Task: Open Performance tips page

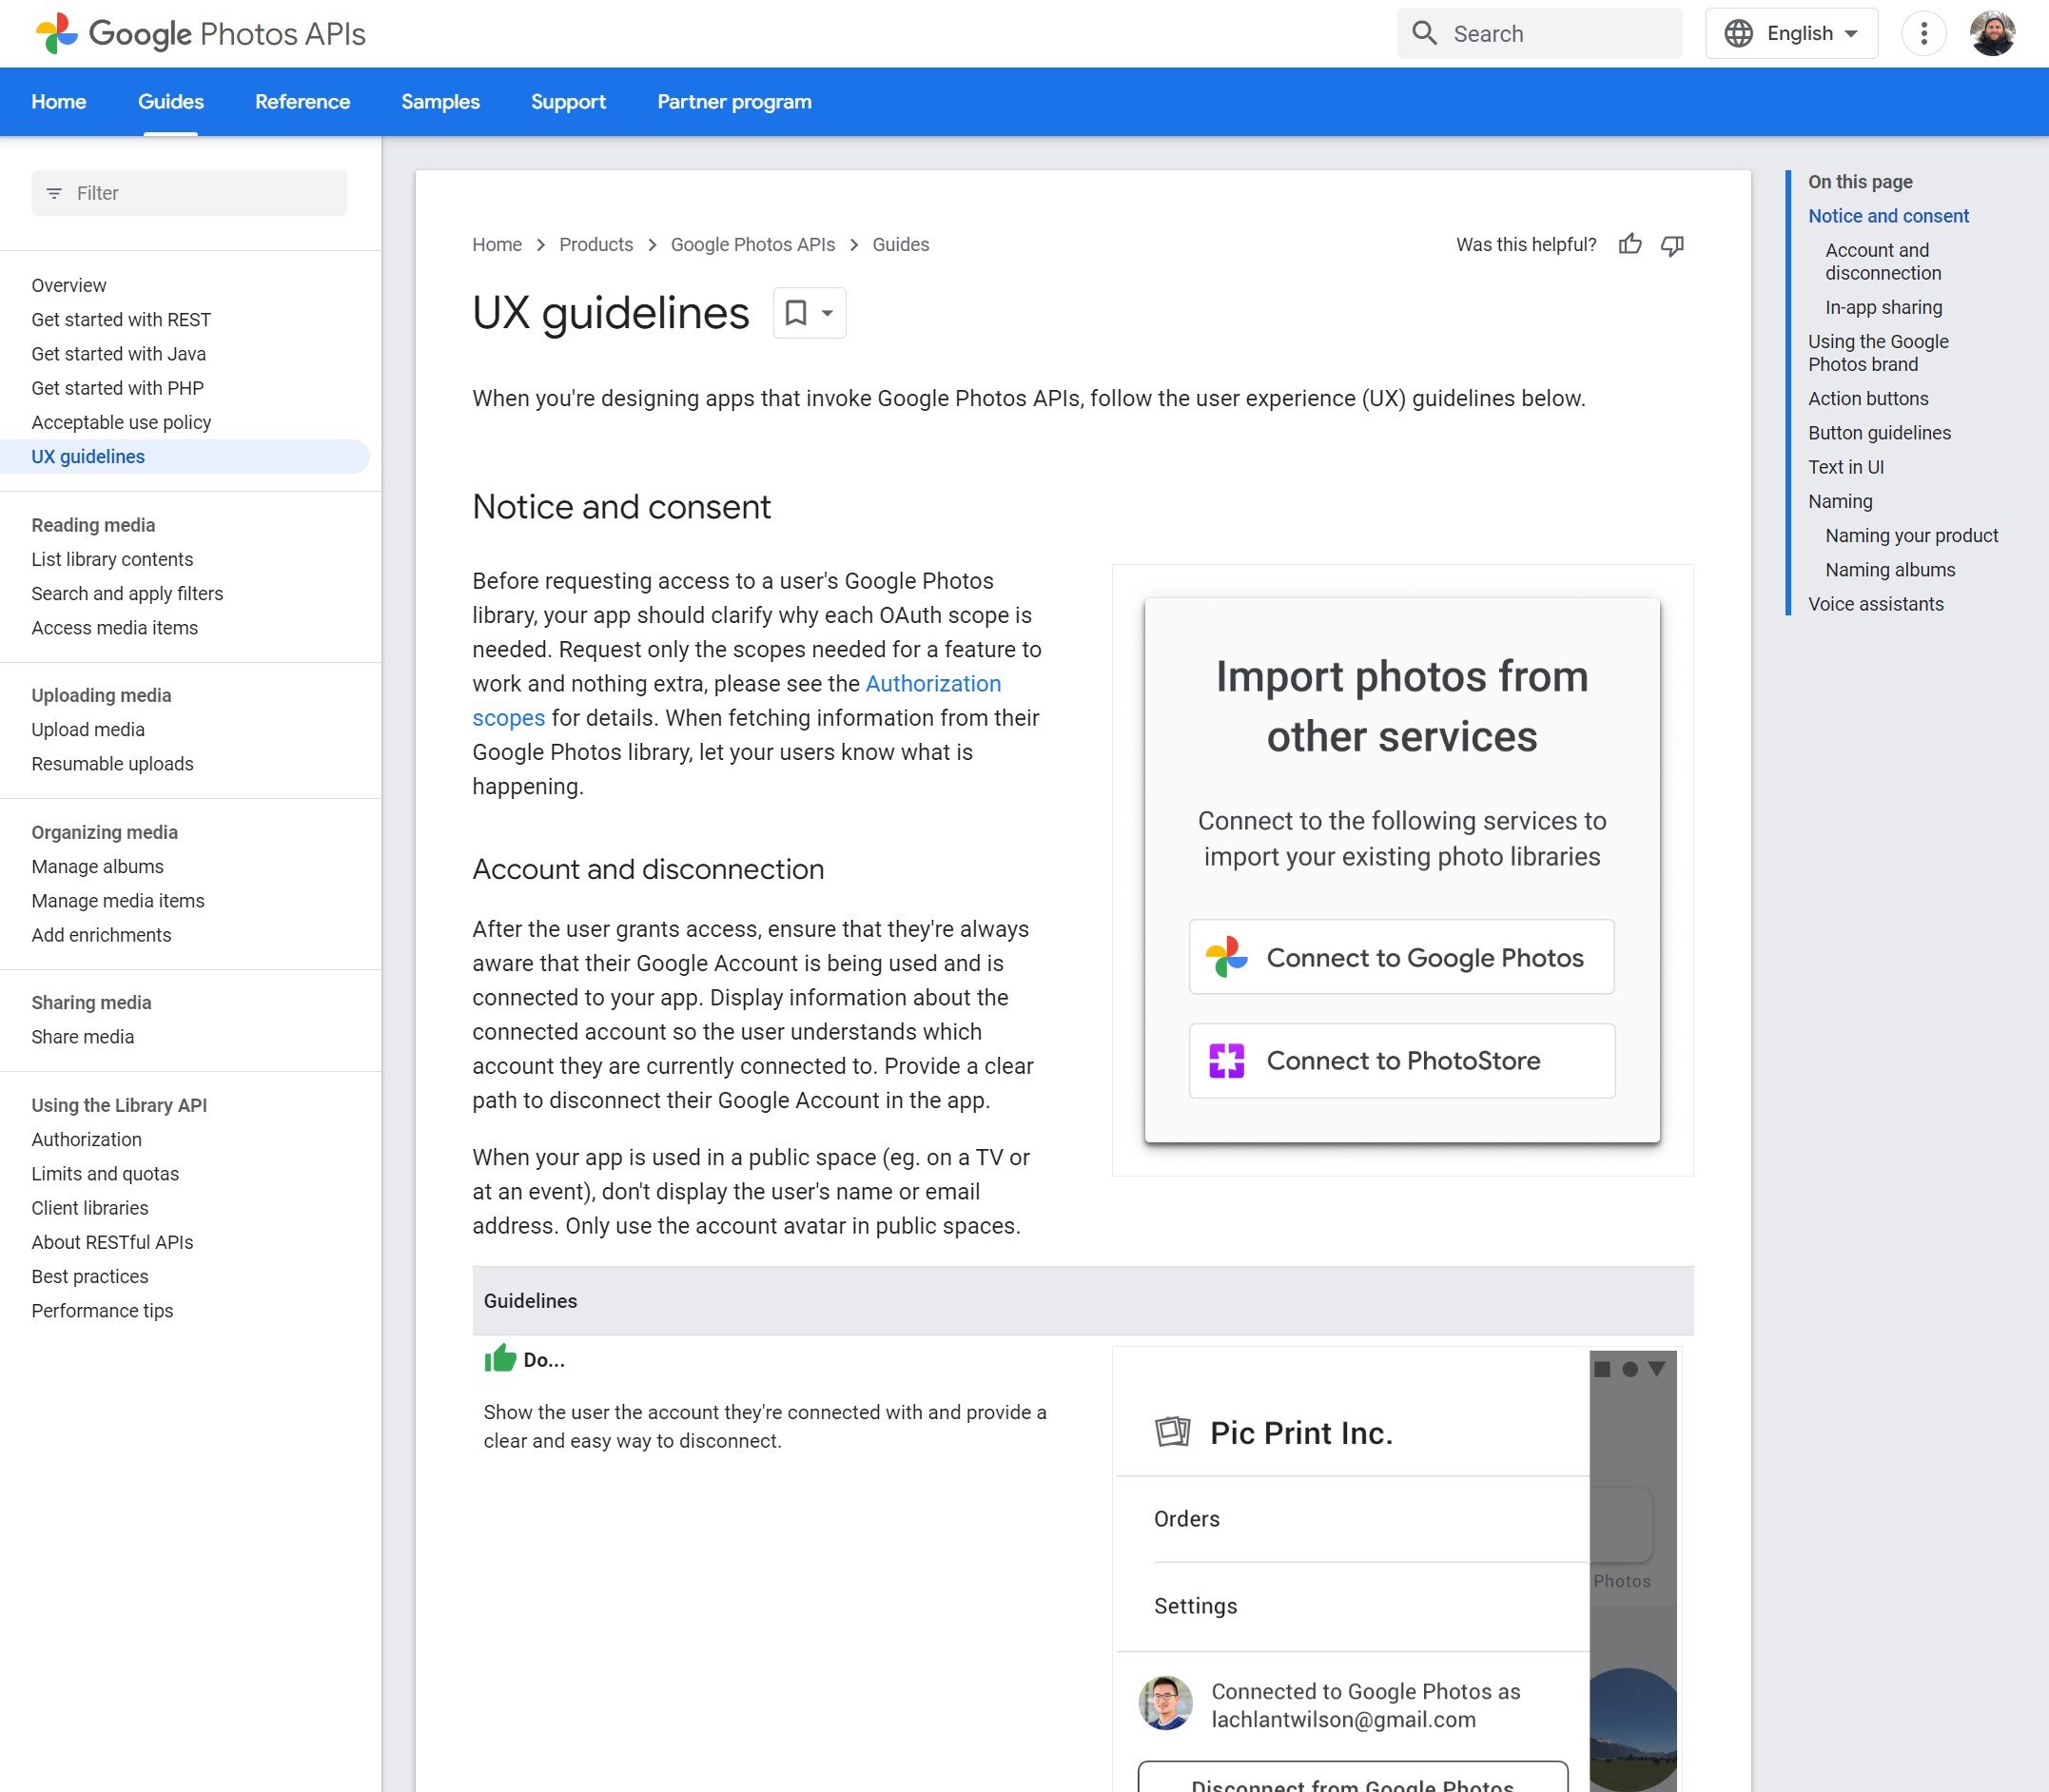Action: point(102,1310)
